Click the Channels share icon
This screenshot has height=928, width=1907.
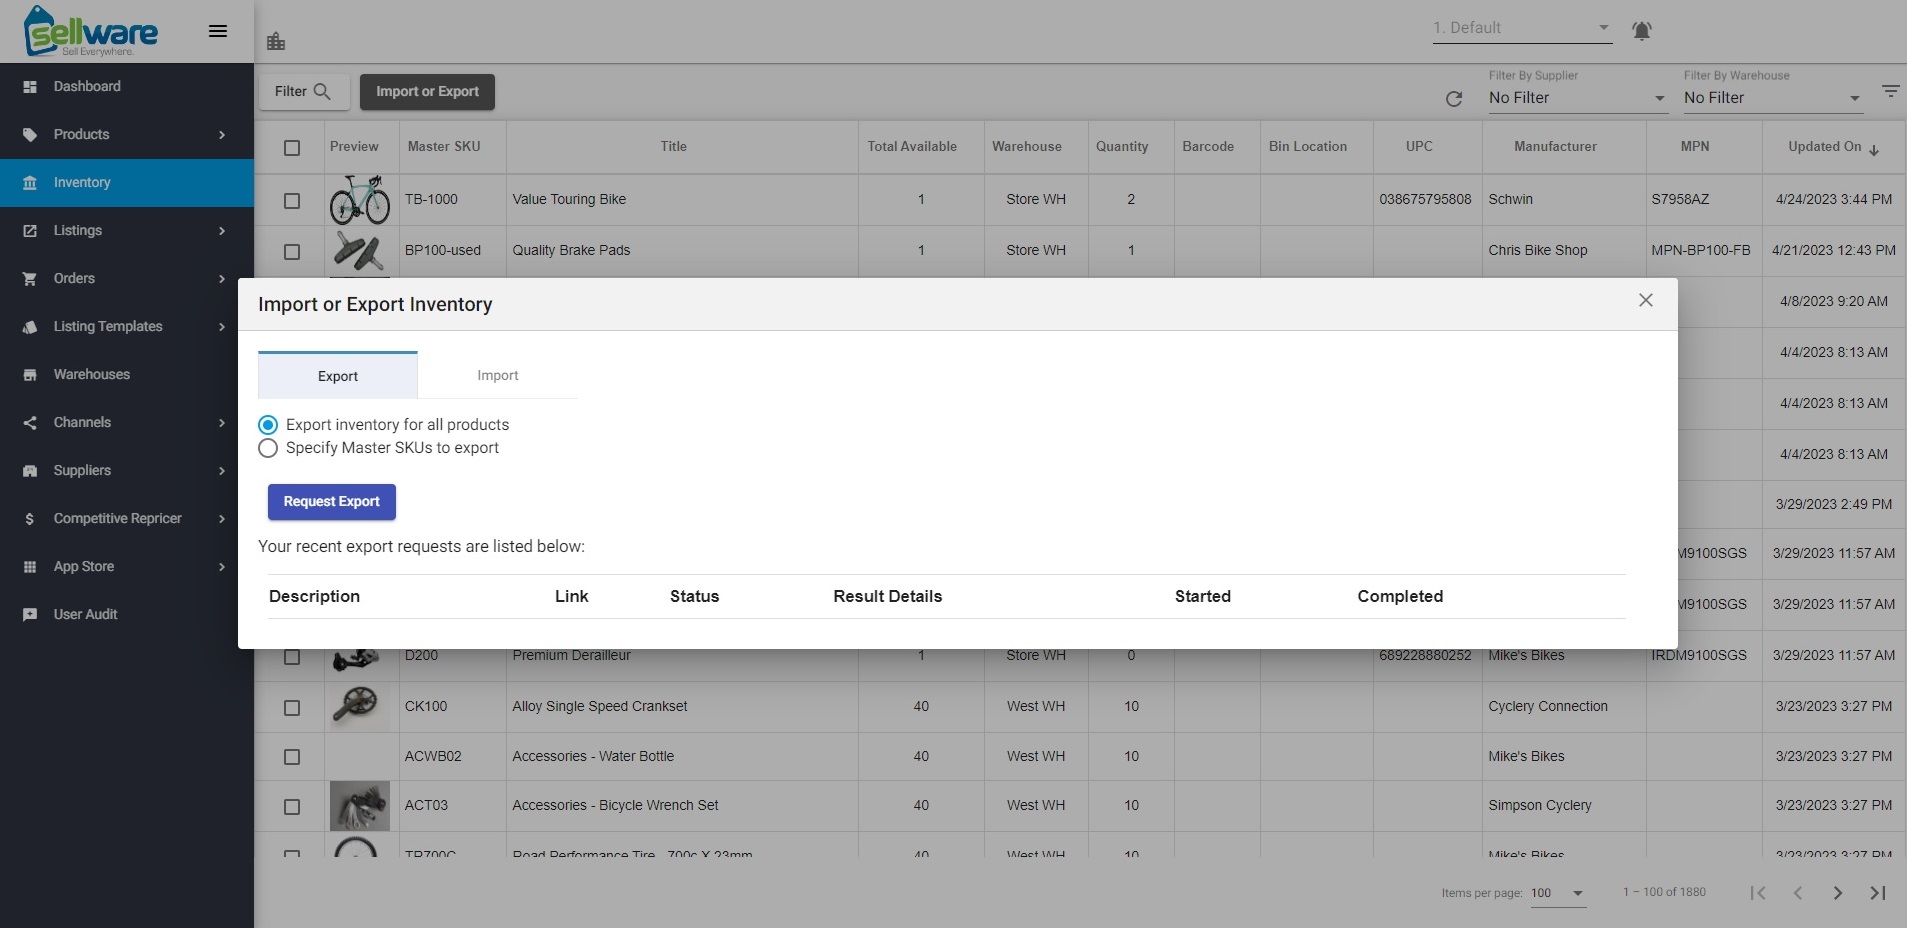pos(30,423)
